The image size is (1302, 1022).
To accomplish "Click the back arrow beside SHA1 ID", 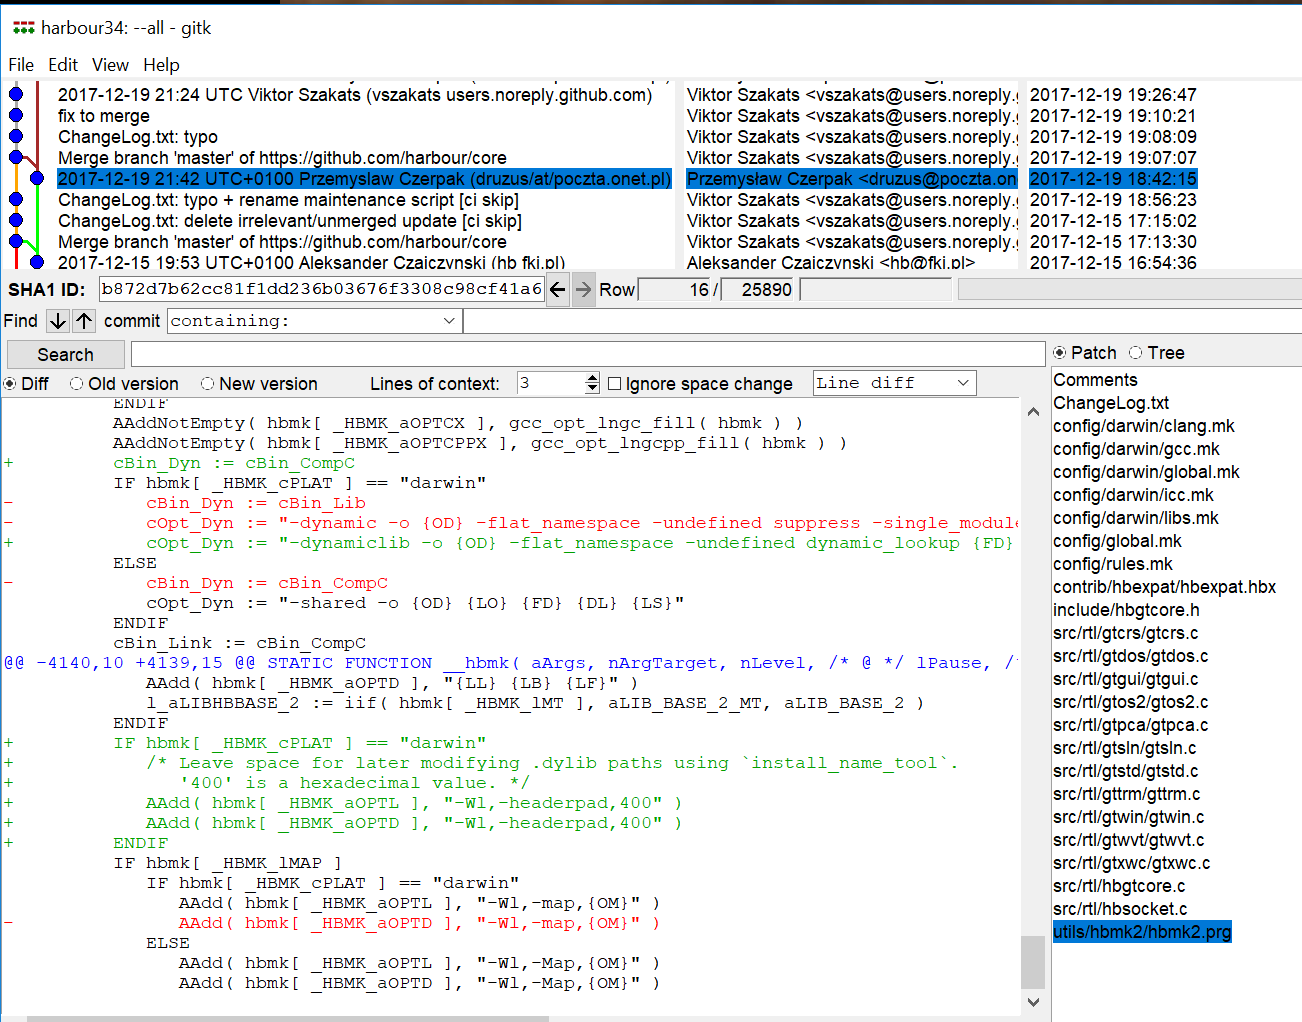I will [558, 290].
